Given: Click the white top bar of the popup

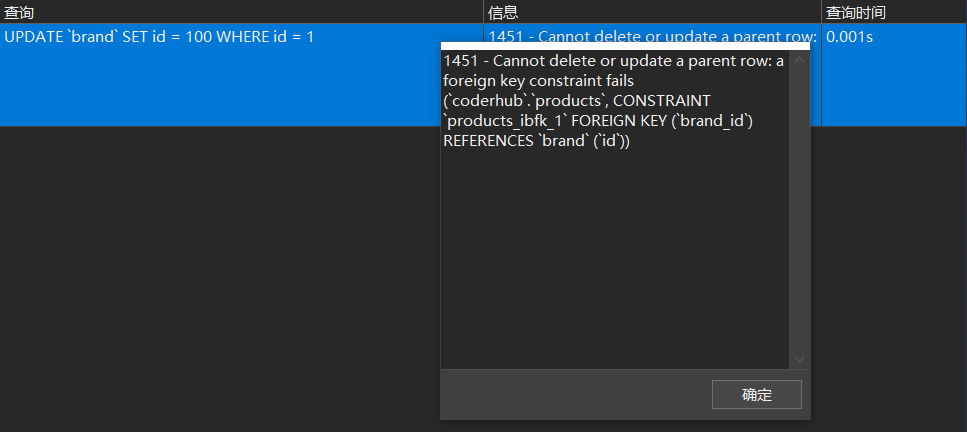Looking at the screenshot, I should (x=625, y=46).
